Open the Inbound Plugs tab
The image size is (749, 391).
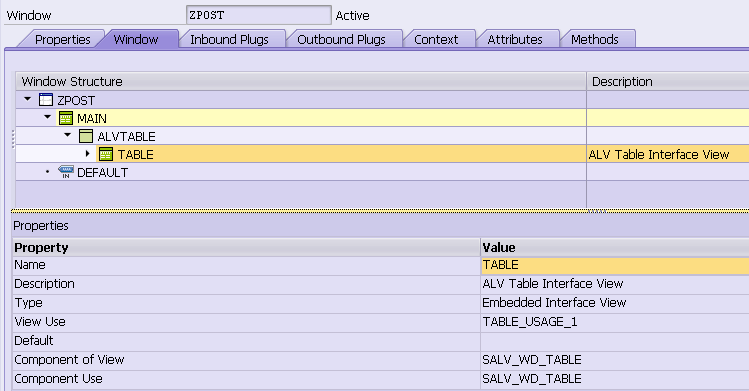click(229, 39)
